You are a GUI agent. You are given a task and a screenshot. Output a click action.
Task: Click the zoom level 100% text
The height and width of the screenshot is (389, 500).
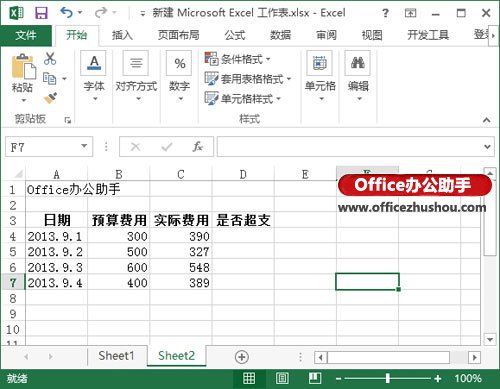468,378
